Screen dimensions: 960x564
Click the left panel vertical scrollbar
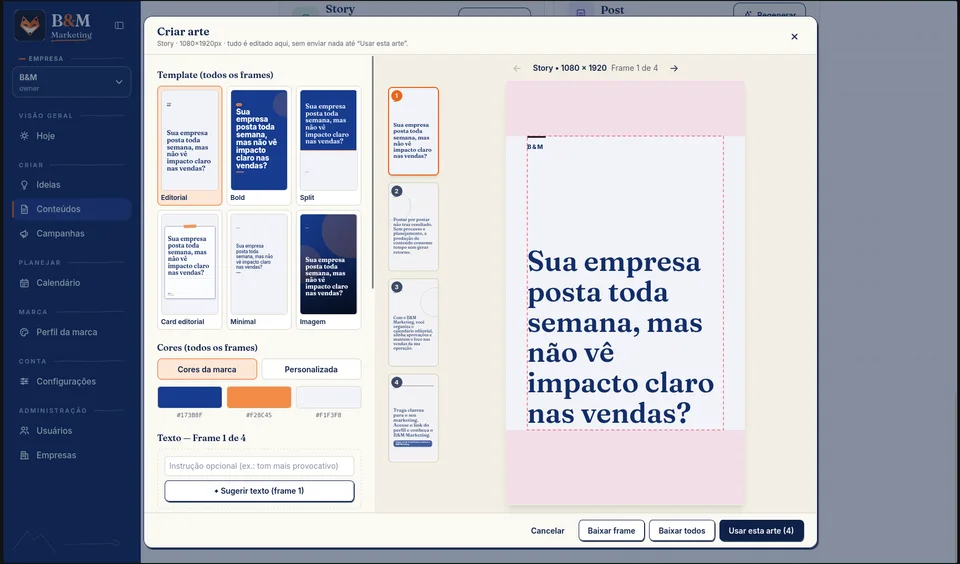(373, 173)
